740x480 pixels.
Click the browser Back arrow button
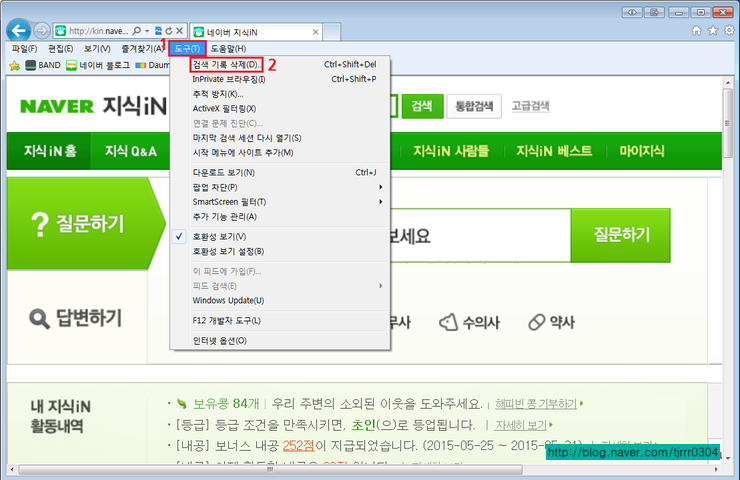[19, 31]
